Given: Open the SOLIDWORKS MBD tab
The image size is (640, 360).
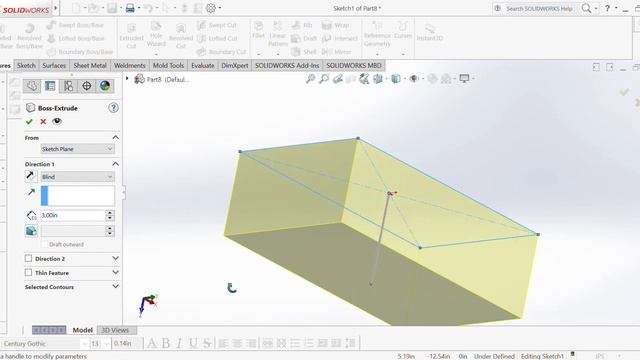Looking at the screenshot, I should click(x=354, y=65).
